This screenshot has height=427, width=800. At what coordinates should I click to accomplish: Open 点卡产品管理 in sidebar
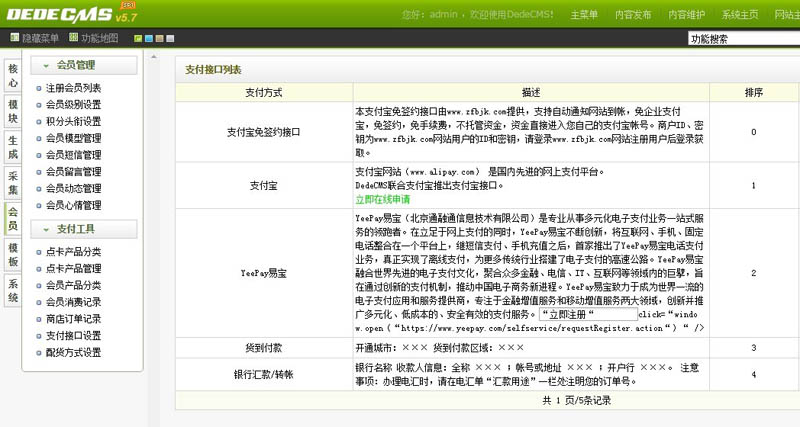(x=73, y=268)
